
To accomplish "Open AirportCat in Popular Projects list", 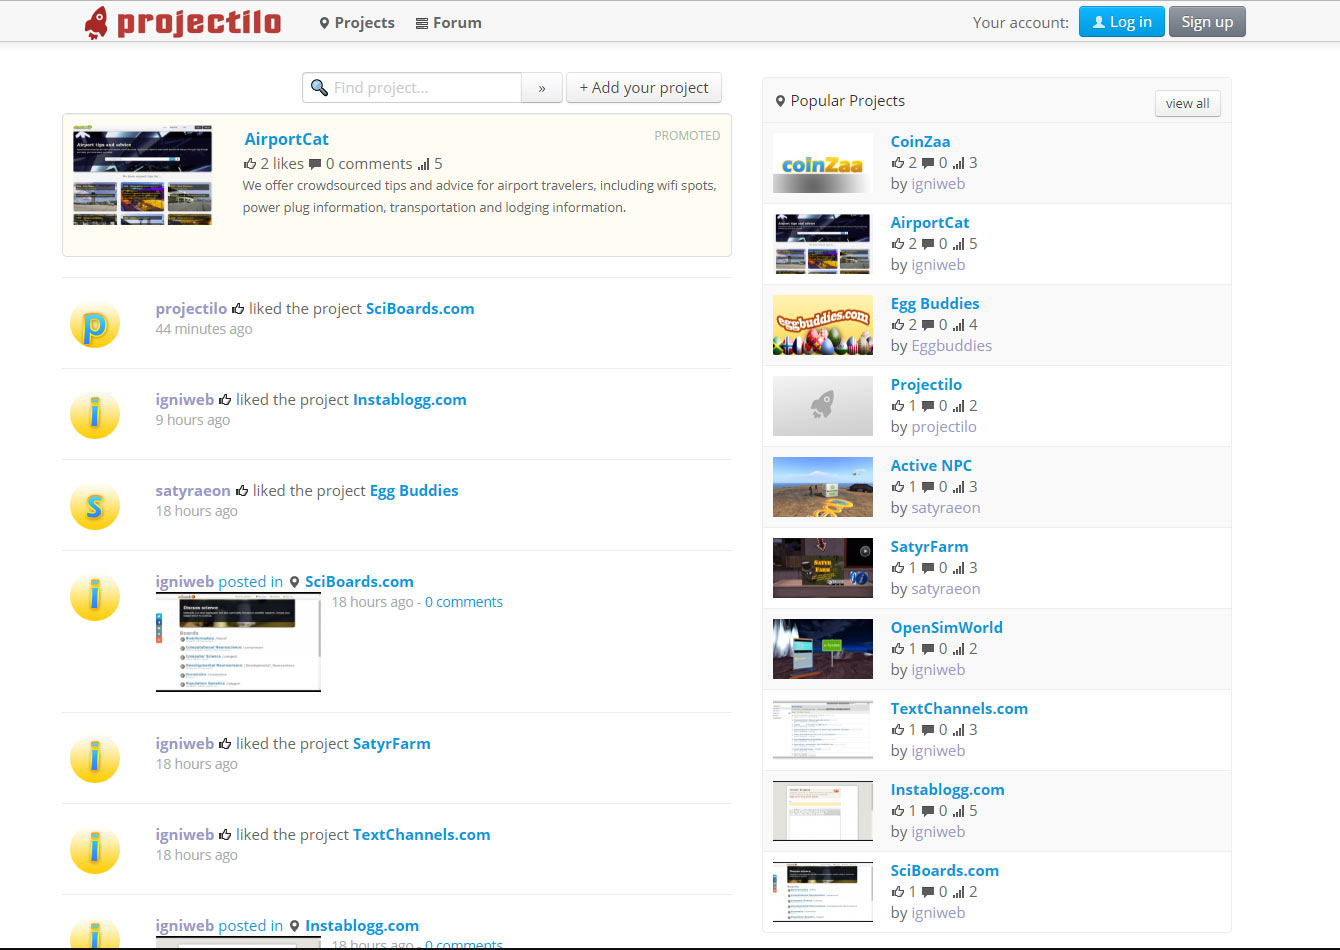I will coord(930,223).
